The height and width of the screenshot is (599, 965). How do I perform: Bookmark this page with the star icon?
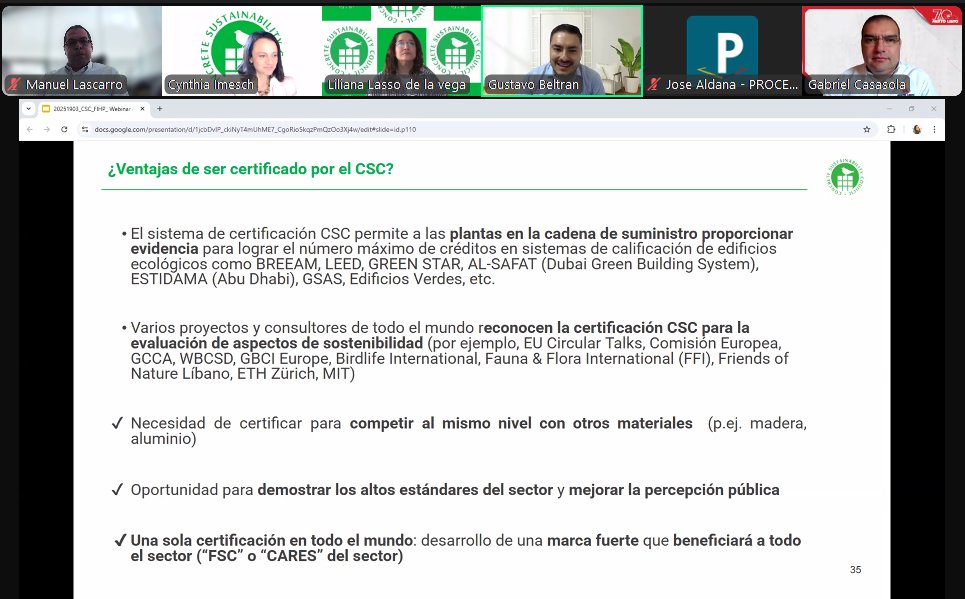(x=867, y=129)
